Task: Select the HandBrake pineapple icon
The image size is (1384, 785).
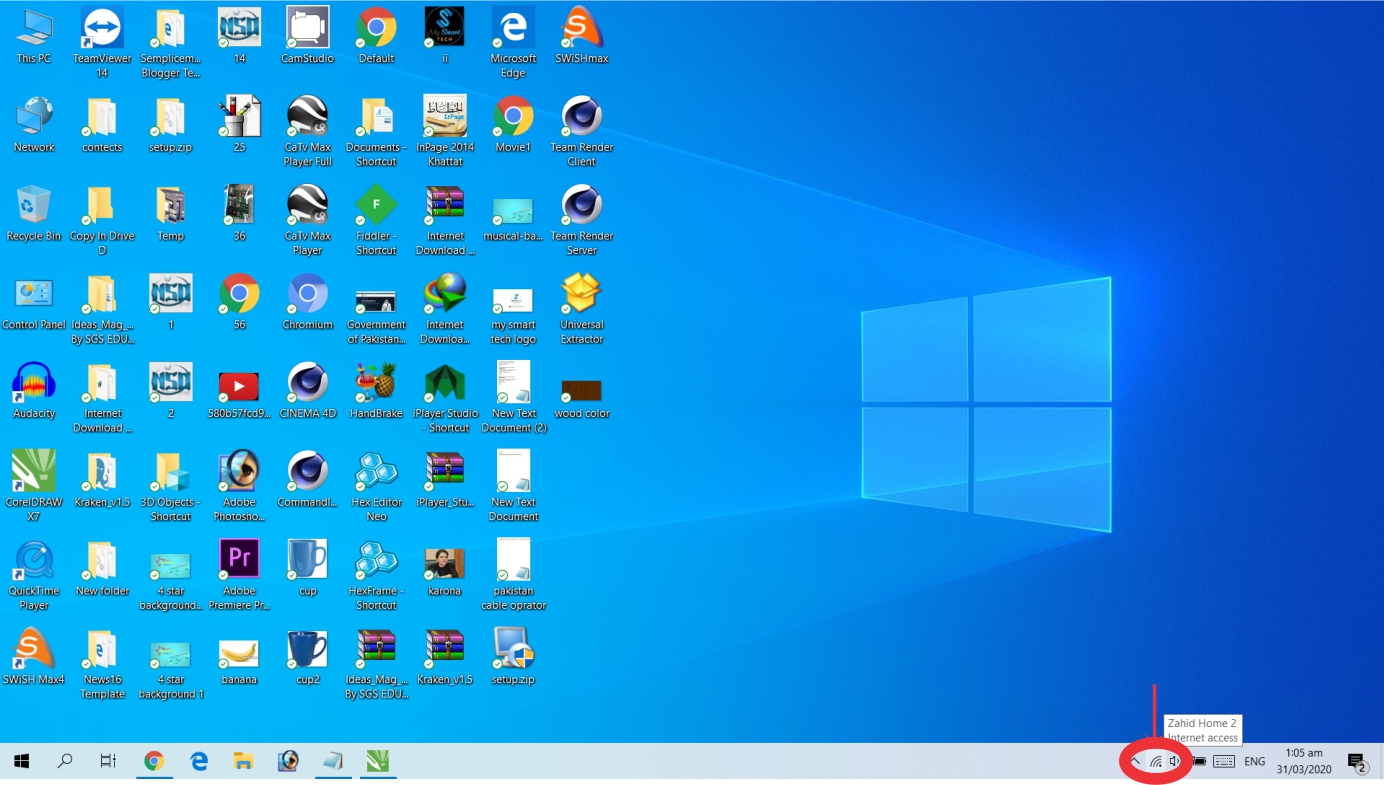Action: (376, 391)
